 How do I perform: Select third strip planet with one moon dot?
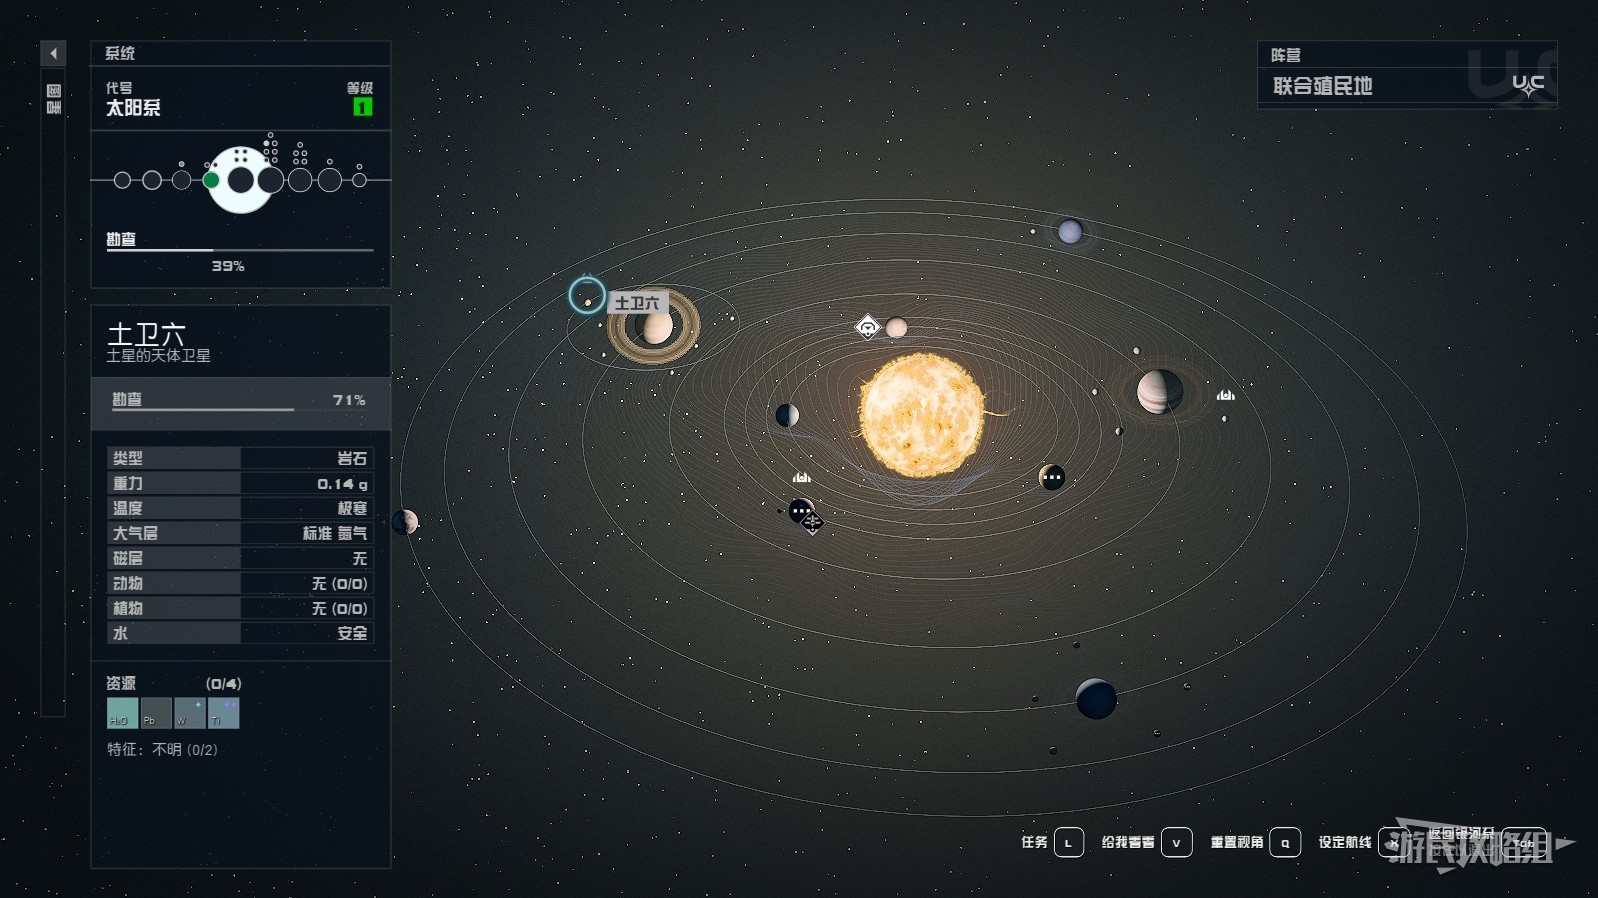point(181,180)
